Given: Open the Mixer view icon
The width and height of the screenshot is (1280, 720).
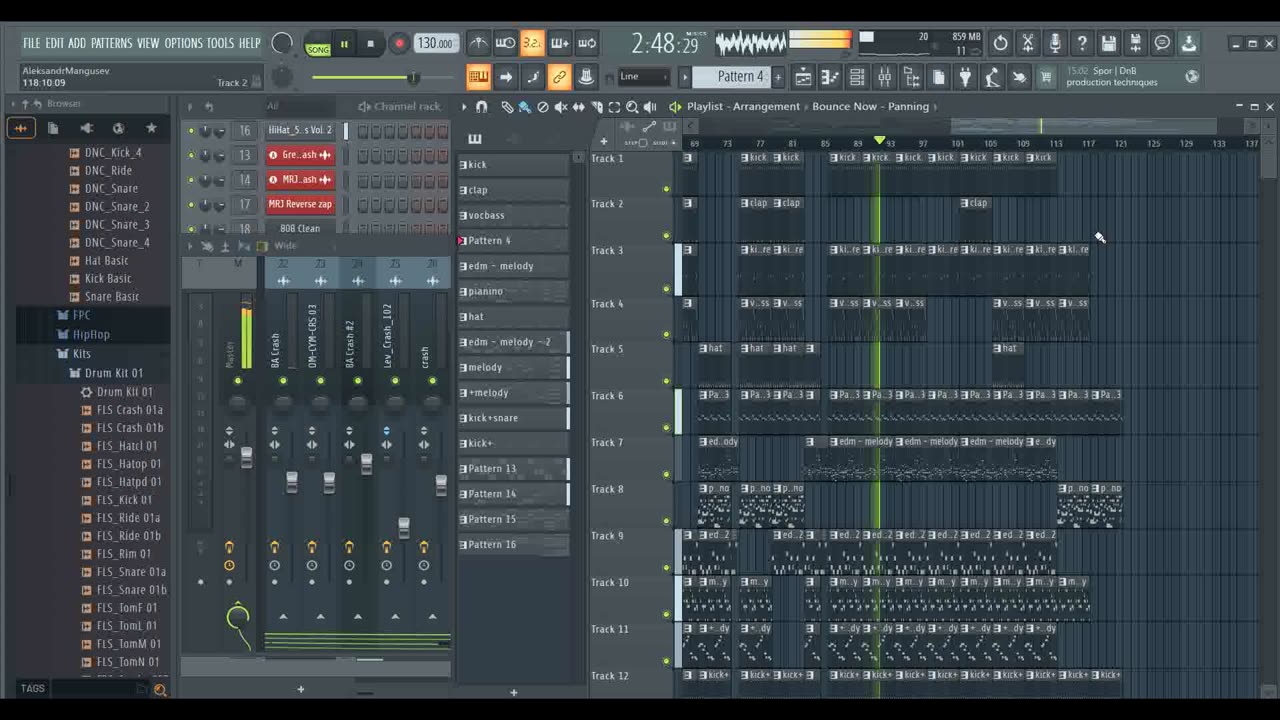Looking at the screenshot, I should (x=884, y=77).
